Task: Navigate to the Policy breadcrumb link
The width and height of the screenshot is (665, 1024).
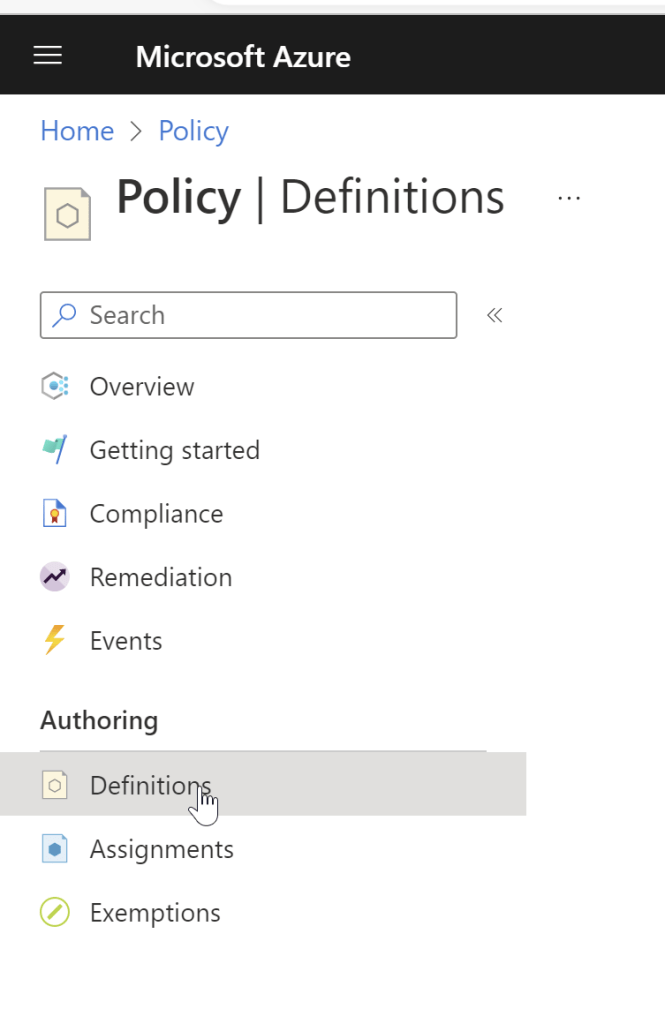Action: click(x=193, y=131)
